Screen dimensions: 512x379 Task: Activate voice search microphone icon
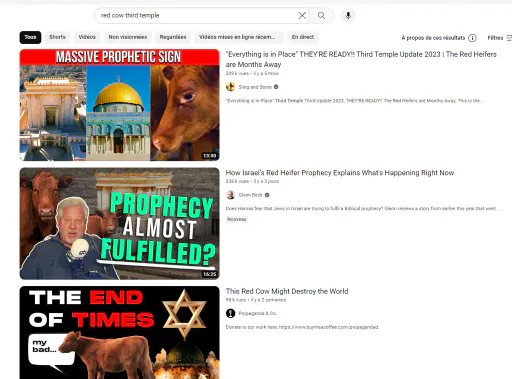click(348, 15)
